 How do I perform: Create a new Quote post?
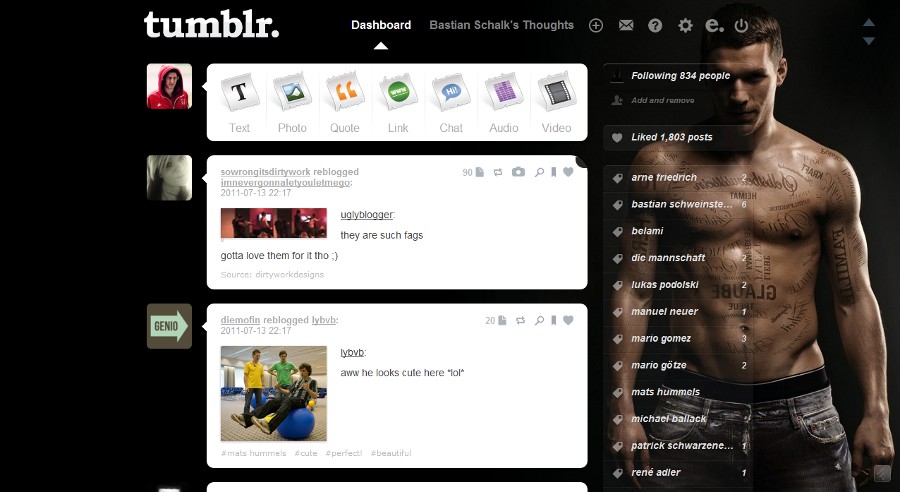coord(345,103)
